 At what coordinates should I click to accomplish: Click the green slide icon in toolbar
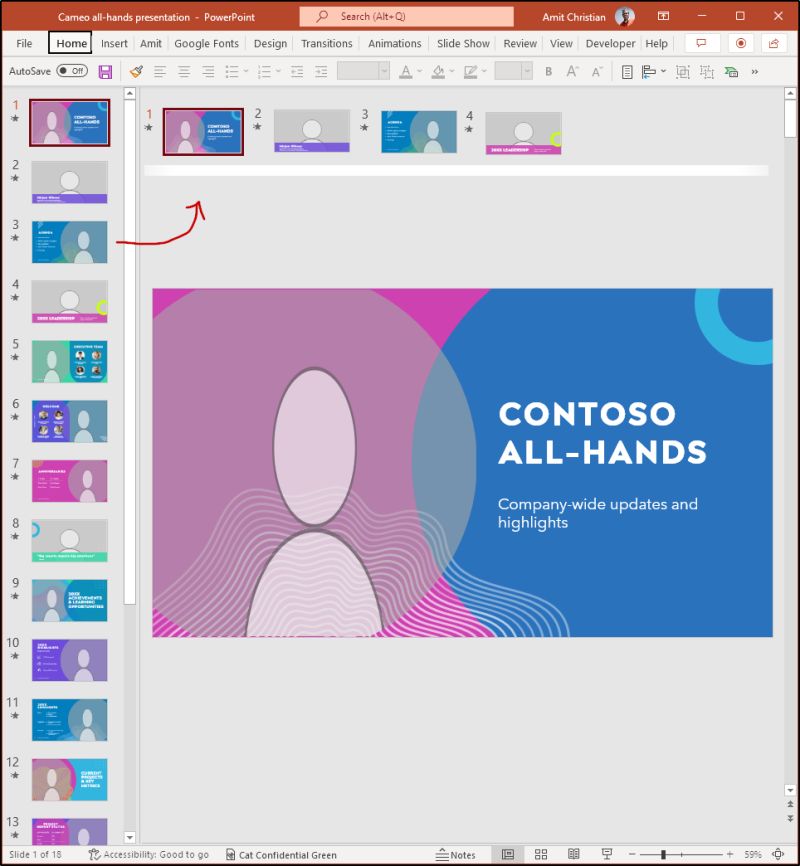[x=731, y=72]
